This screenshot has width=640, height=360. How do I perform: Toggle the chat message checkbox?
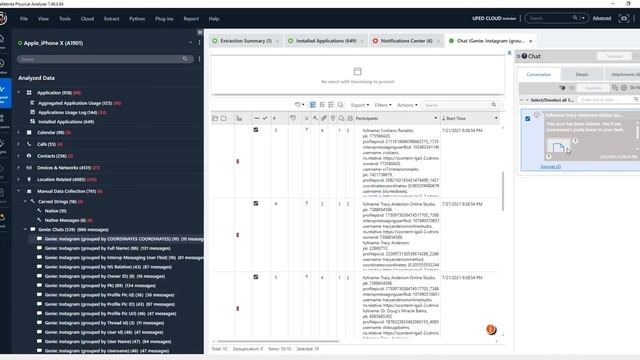[528, 118]
